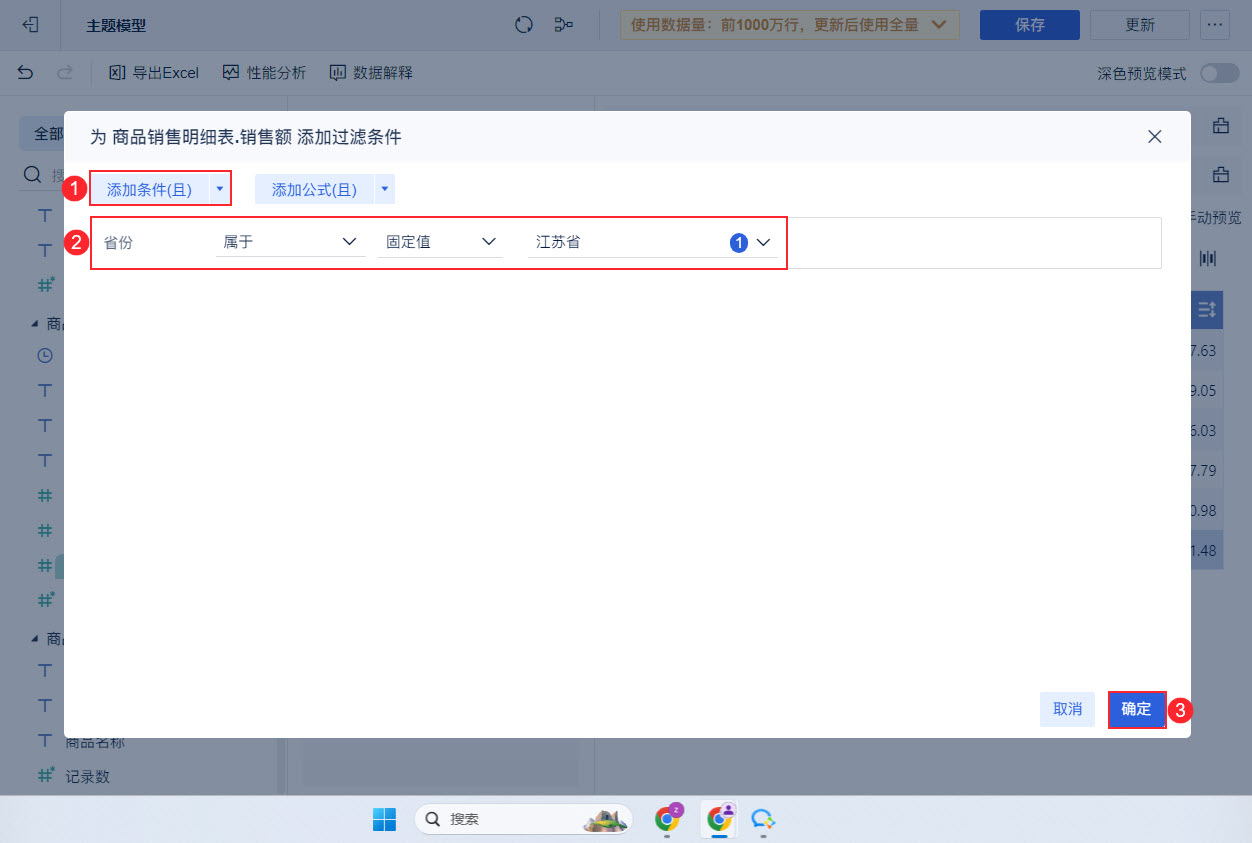
Task: Close the 添加过滤条件 dialog with X
Action: point(1155,137)
